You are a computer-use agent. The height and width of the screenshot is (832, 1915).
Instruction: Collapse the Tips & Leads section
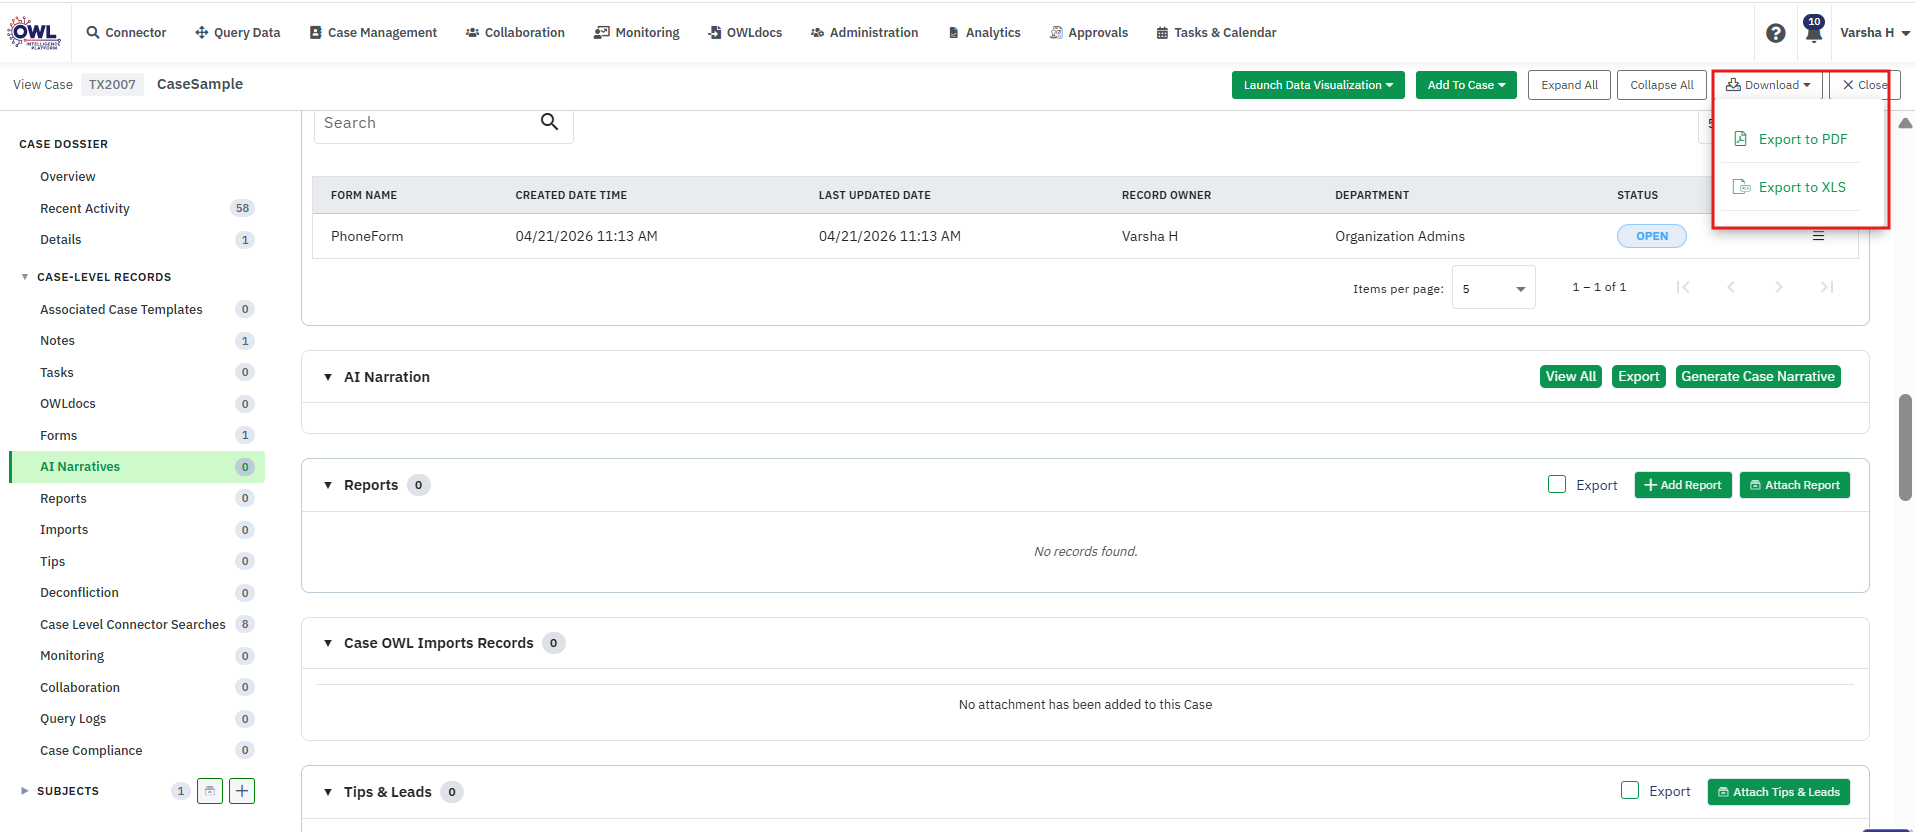(328, 792)
